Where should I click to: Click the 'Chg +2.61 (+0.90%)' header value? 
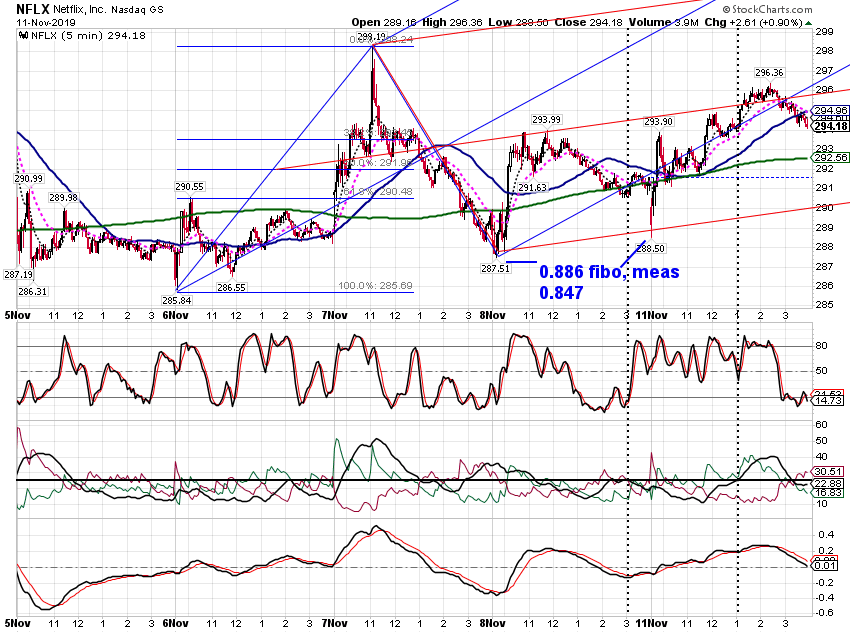click(753, 22)
